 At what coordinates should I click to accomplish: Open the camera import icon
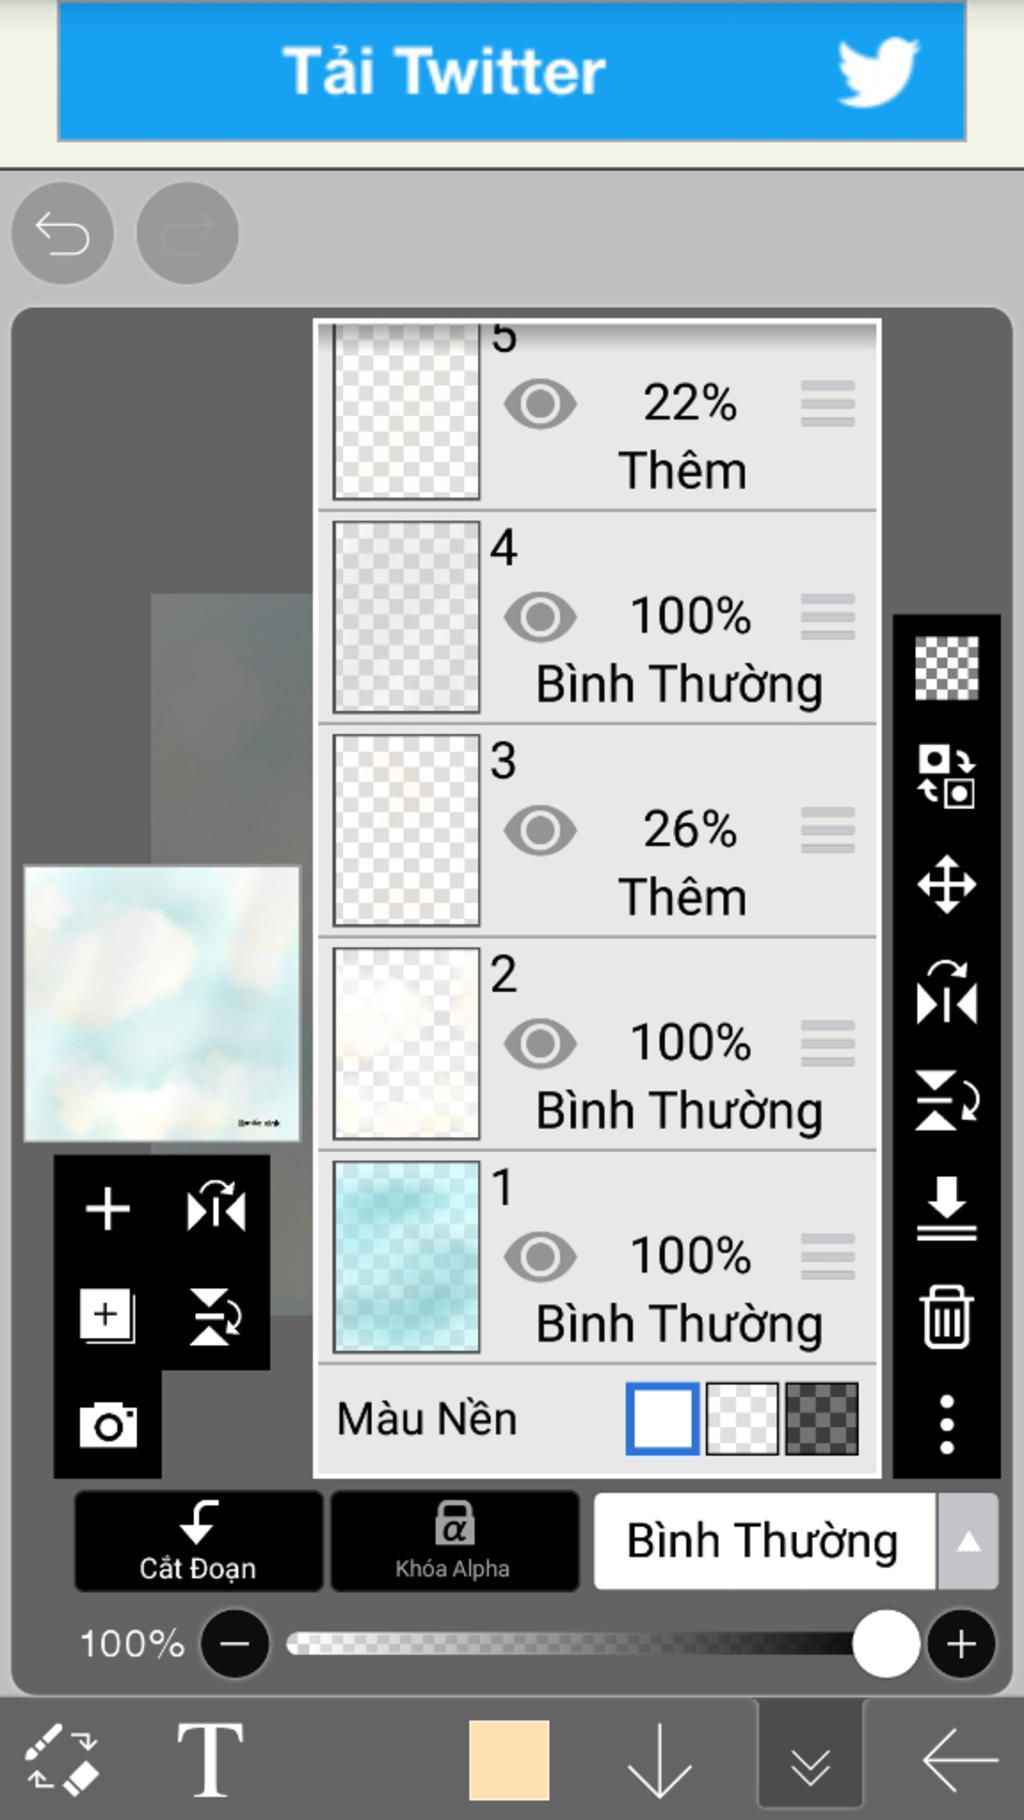[x=108, y=1425]
